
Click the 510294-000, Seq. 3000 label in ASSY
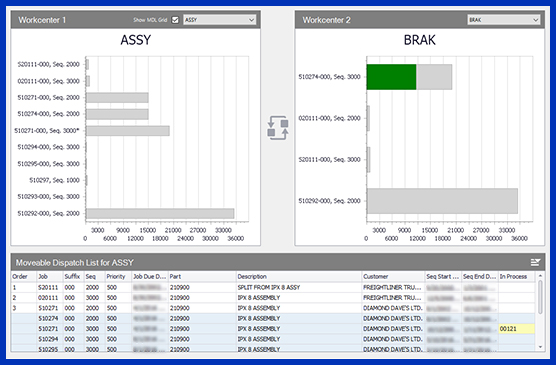point(49,147)
